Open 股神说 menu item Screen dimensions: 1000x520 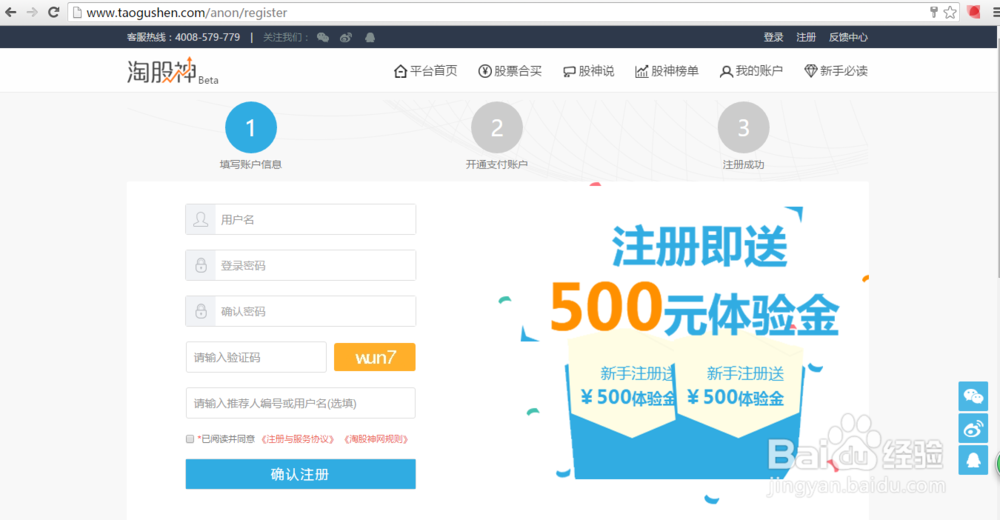coord(589,71)
